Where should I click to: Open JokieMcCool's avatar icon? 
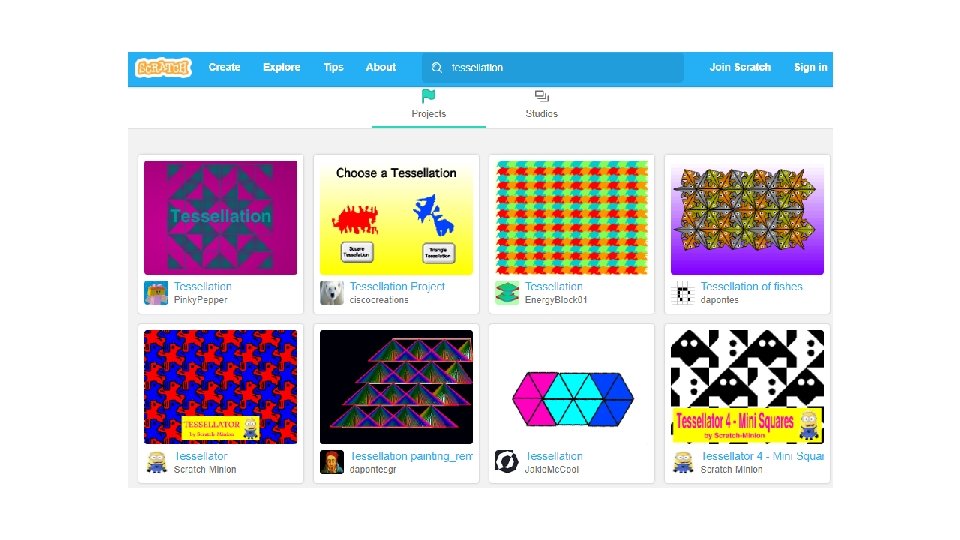tap(507, 462)
